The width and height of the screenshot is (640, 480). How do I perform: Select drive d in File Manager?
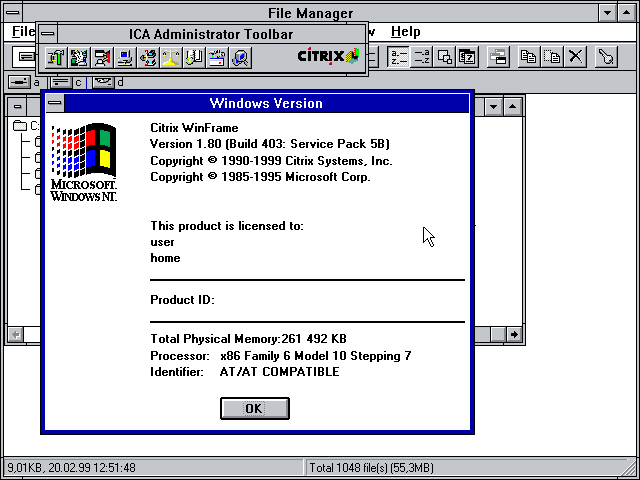click(x=108, y=82)
